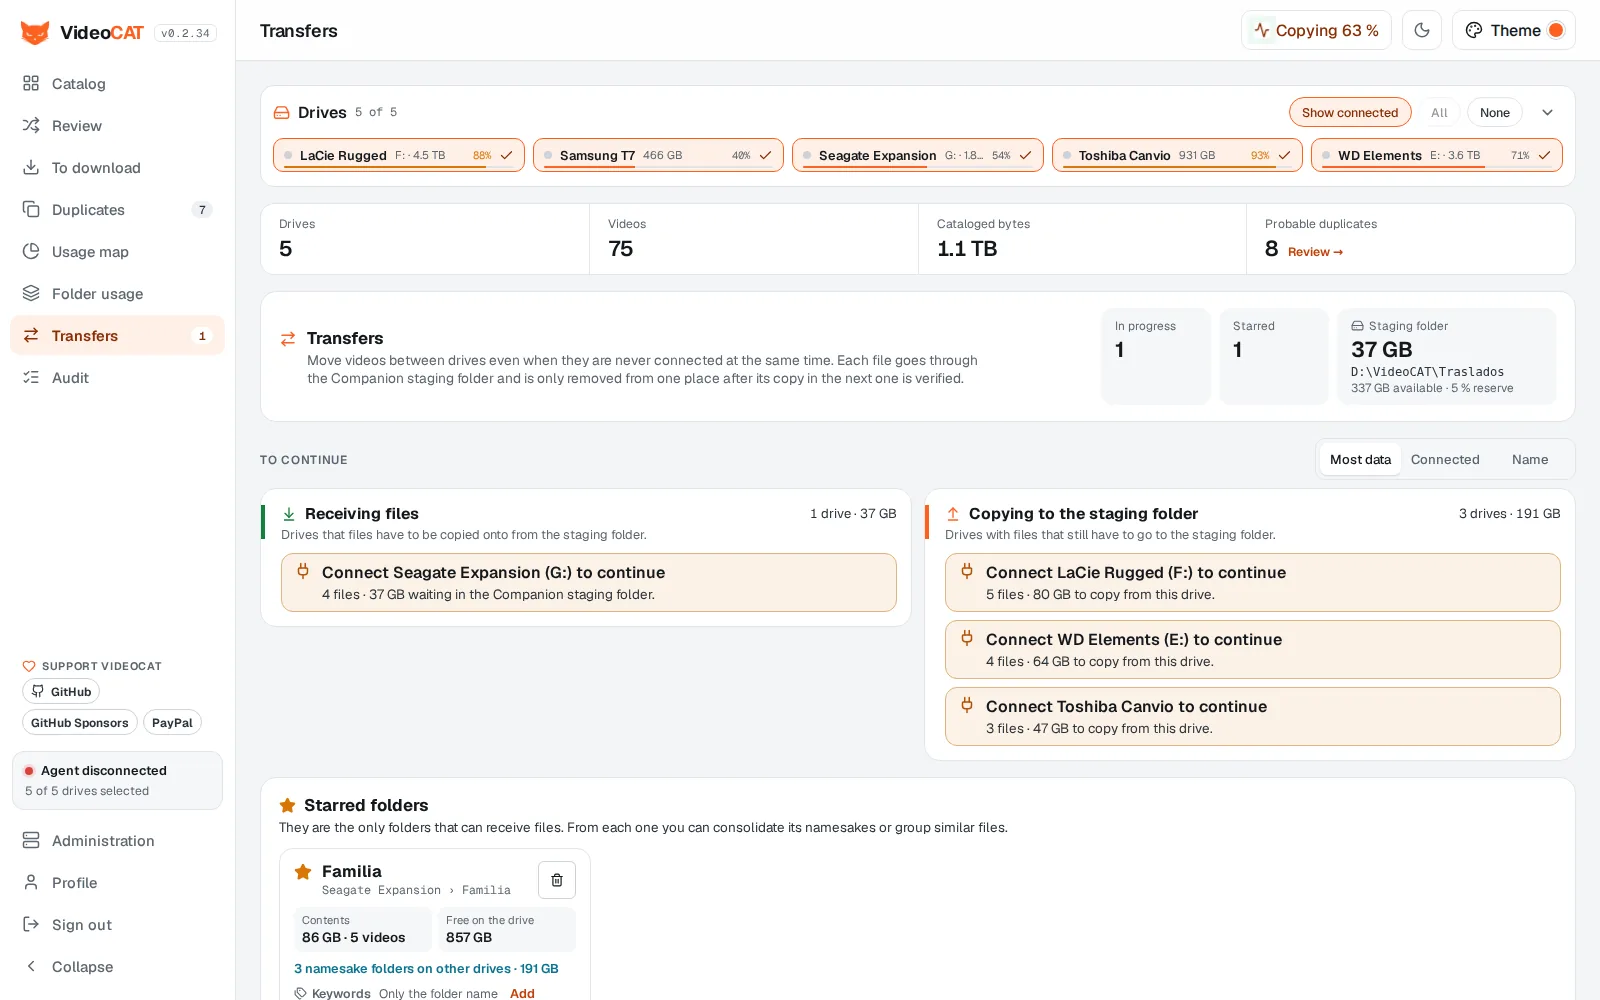Select None drives button
1600x1000 pixels.
1495,112
